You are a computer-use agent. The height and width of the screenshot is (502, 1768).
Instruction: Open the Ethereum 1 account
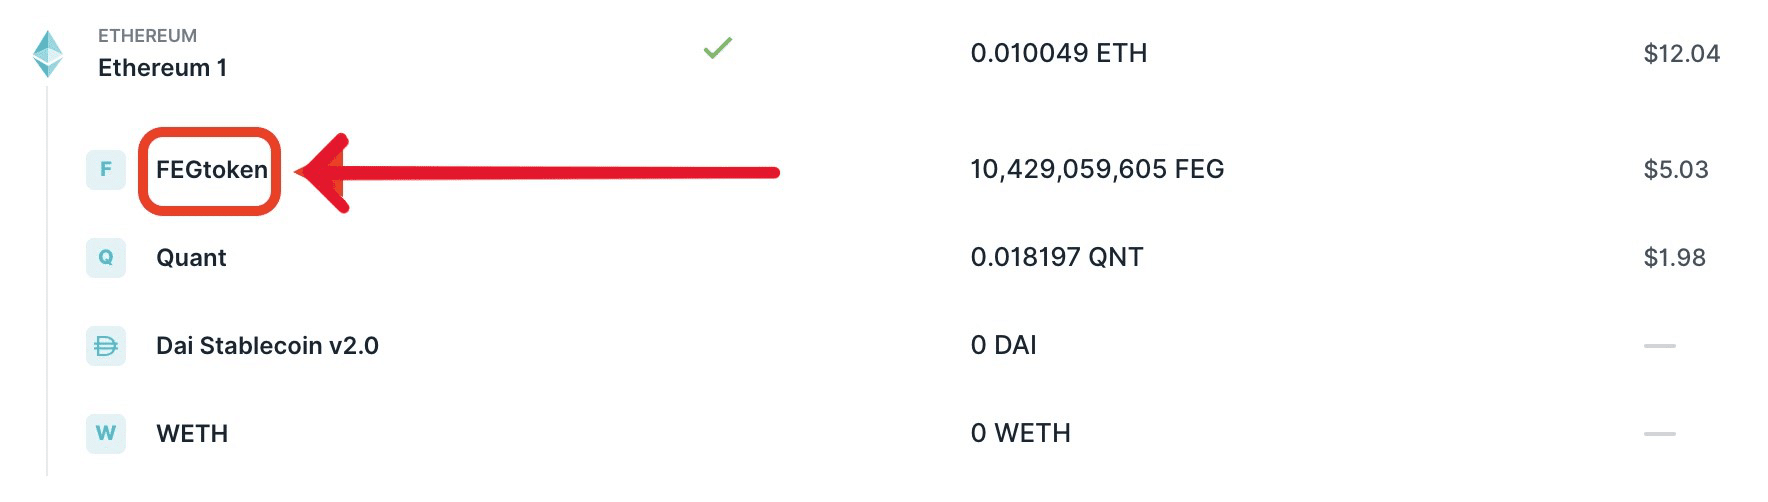point(162,68)
